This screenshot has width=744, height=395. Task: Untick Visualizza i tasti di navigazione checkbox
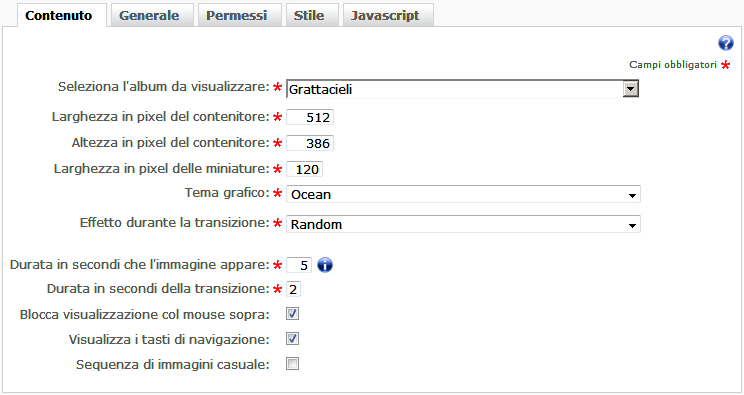tap(292, 339)
